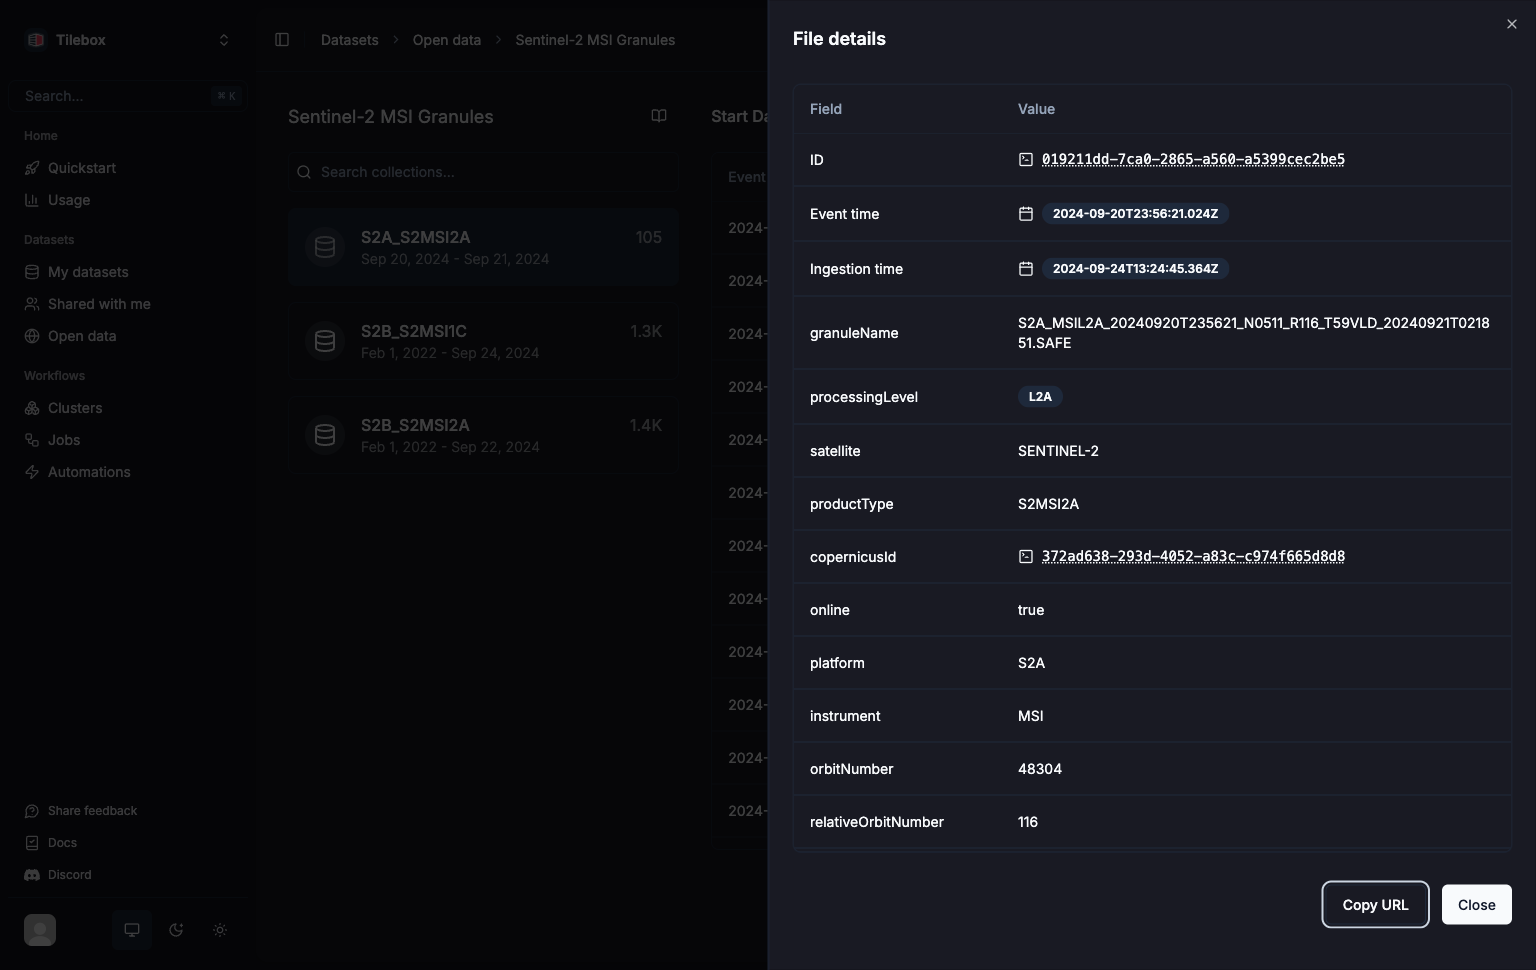Click the granuleName value ending in .SAFE
1536x970 pixels.
(1254, 333)
